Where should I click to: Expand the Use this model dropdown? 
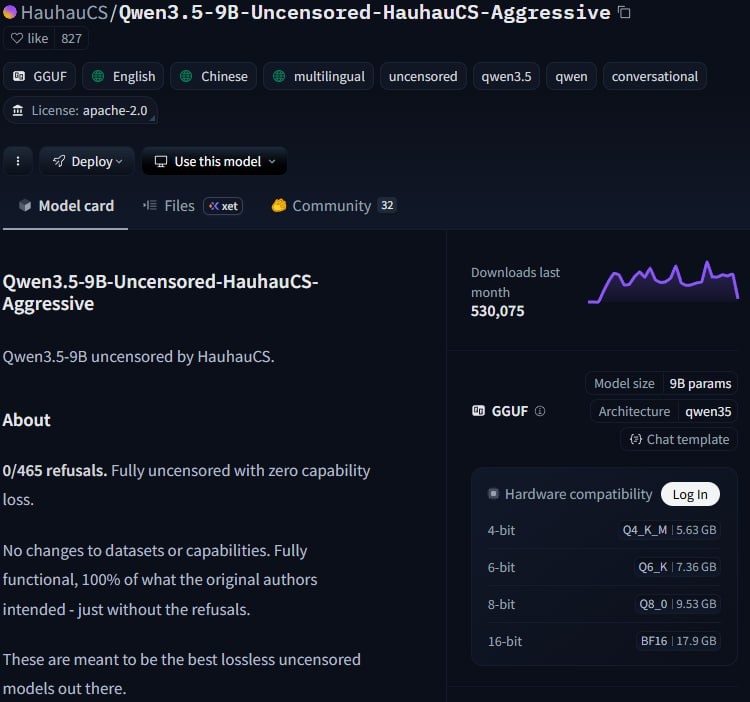point(214,161)
